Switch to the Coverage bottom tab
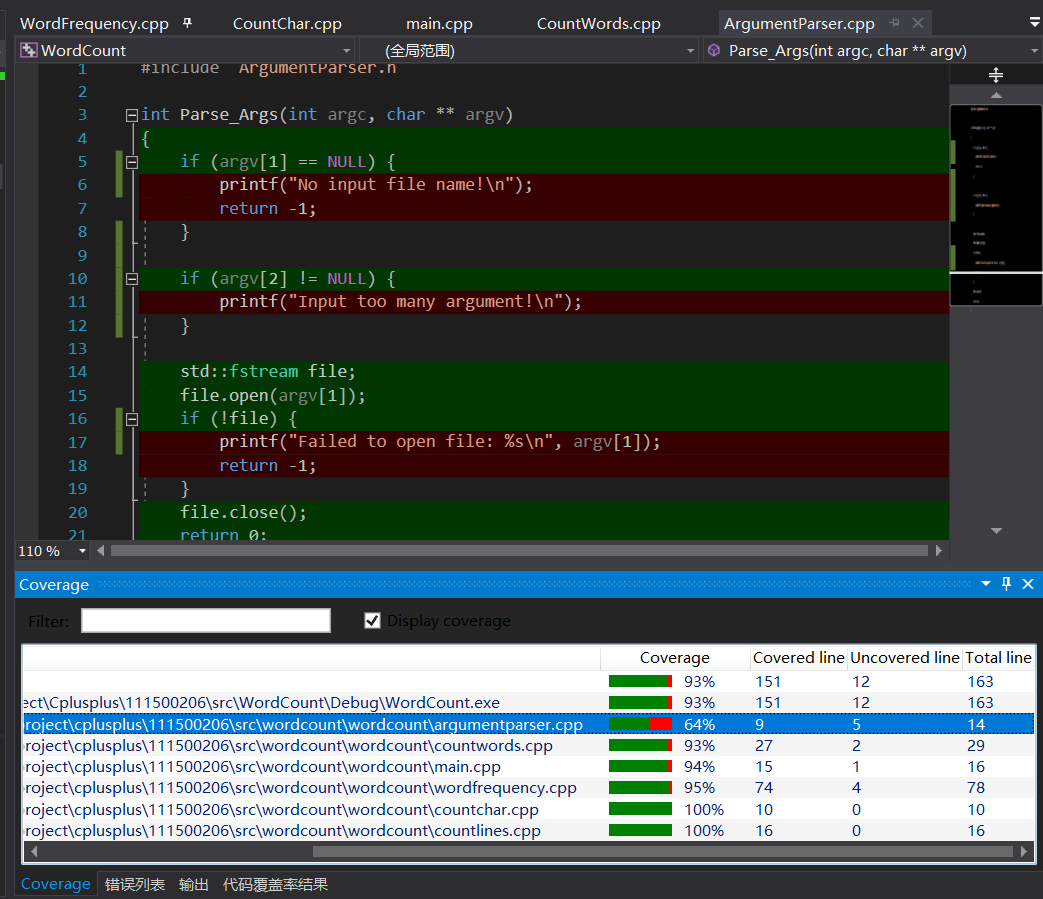Image resolution: width=1043 pixels, height=899 pixels. tap(55, 884)
